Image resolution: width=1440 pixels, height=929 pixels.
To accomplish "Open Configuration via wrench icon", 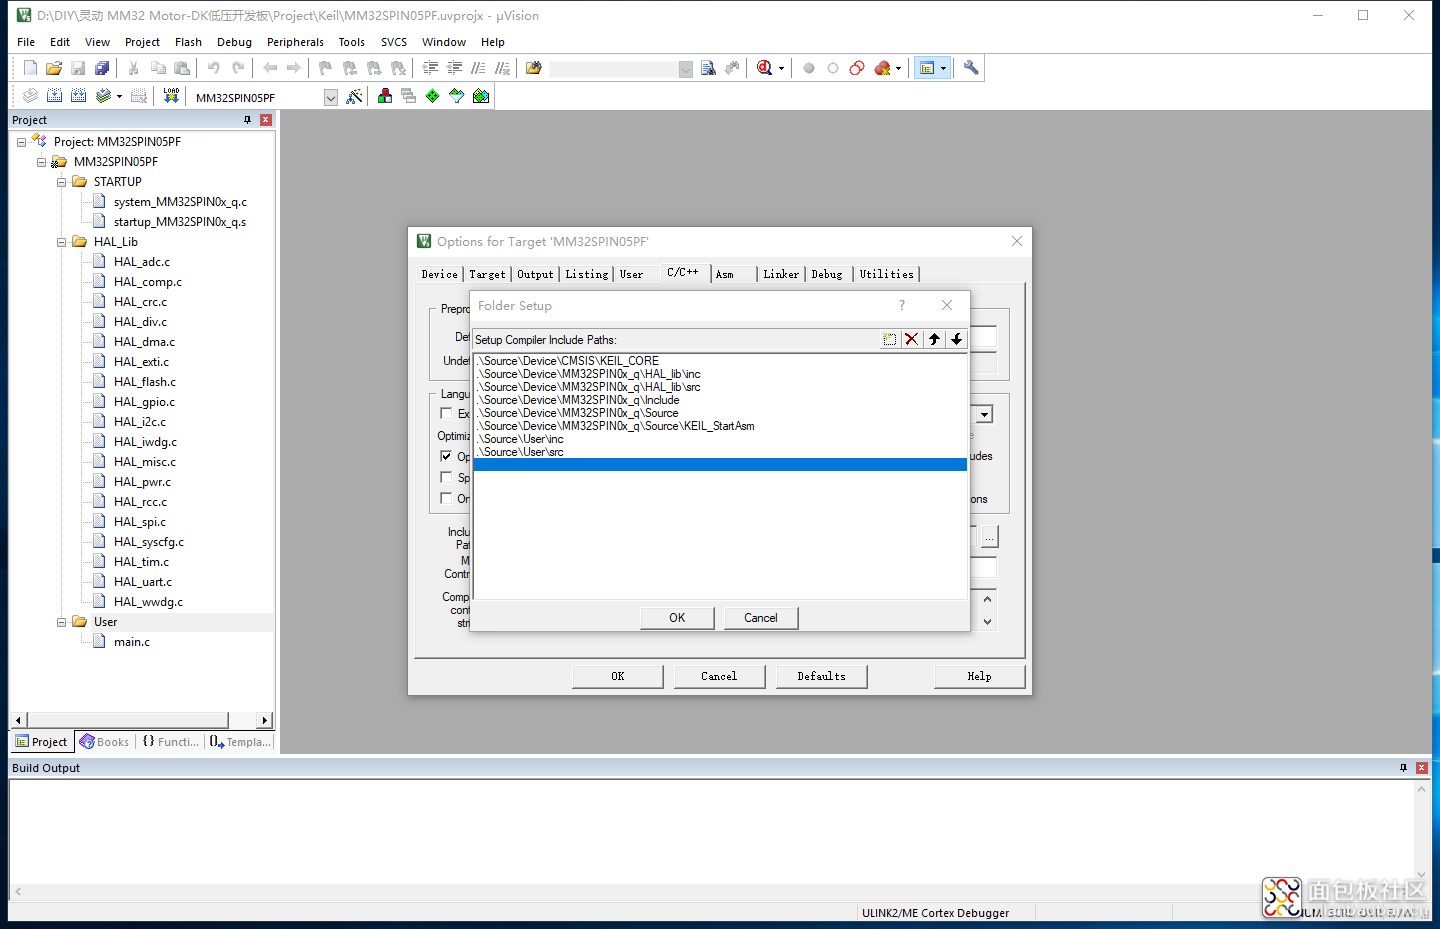I will coord(971,68).
